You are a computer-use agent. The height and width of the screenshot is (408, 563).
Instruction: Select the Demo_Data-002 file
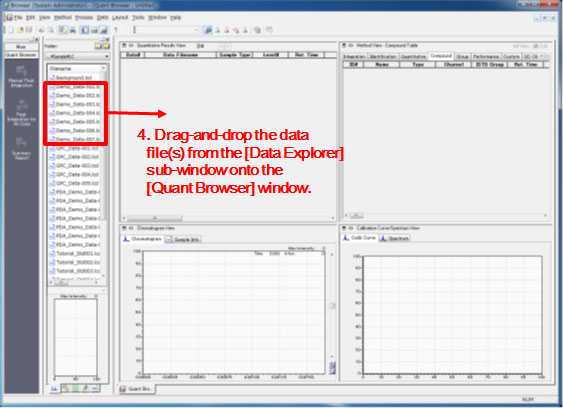click(74, 96)
